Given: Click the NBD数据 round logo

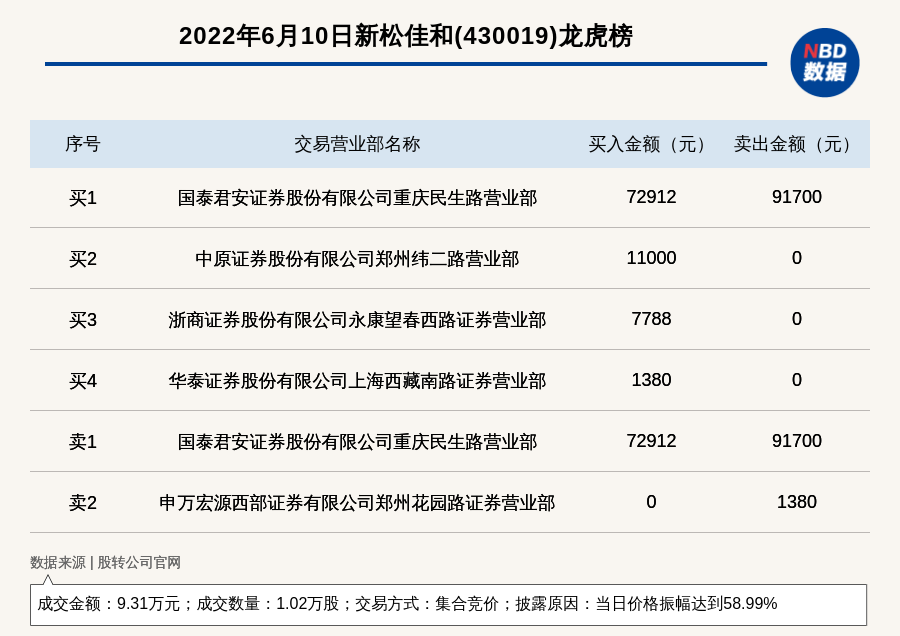Looking at the screenshot, I should [x=824, y=63].
